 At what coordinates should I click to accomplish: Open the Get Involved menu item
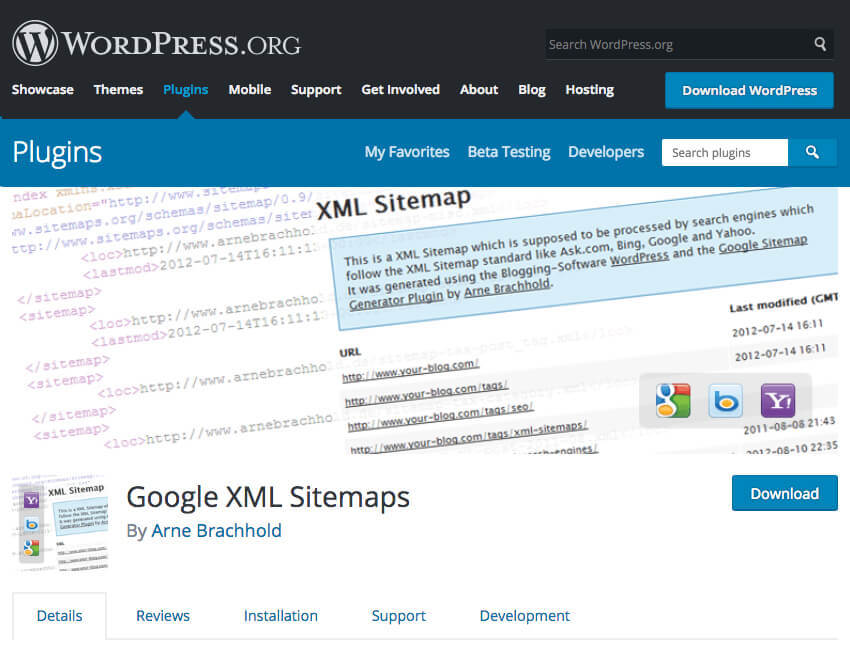click(x=401, y=89)
